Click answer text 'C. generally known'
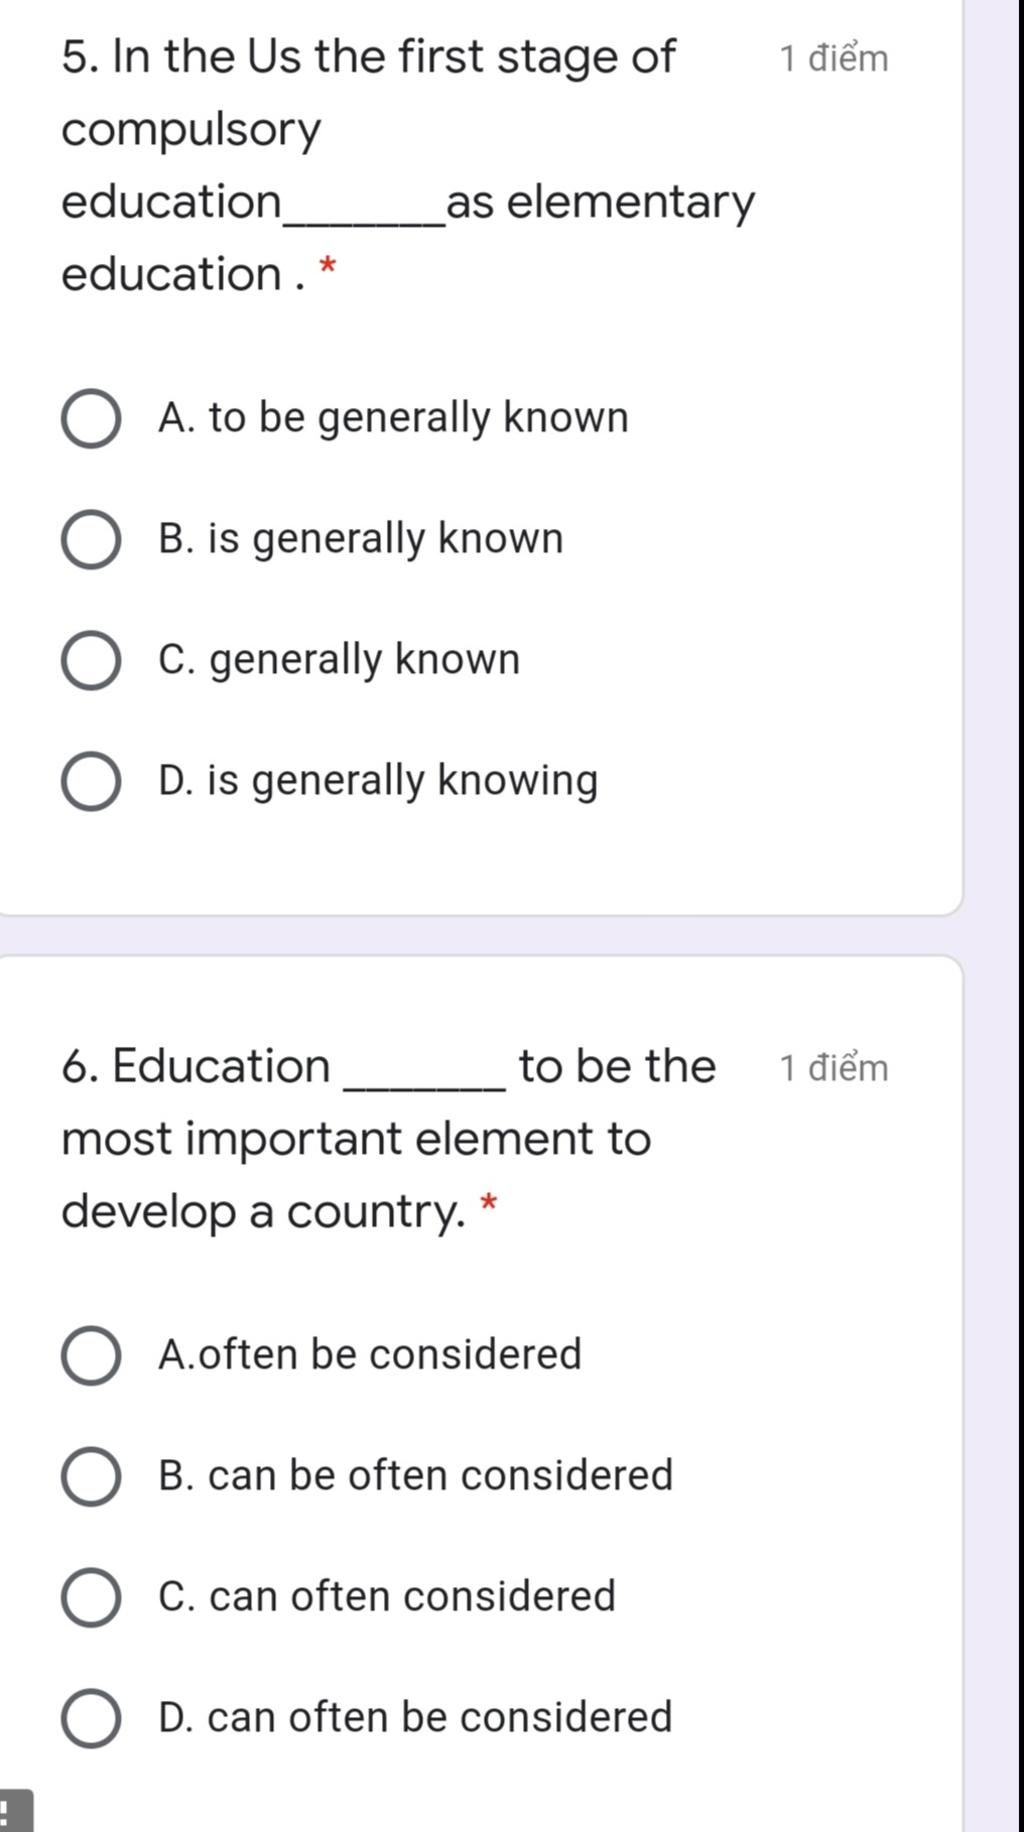This screenshot has height=1832, width=1024. (339, 660)
